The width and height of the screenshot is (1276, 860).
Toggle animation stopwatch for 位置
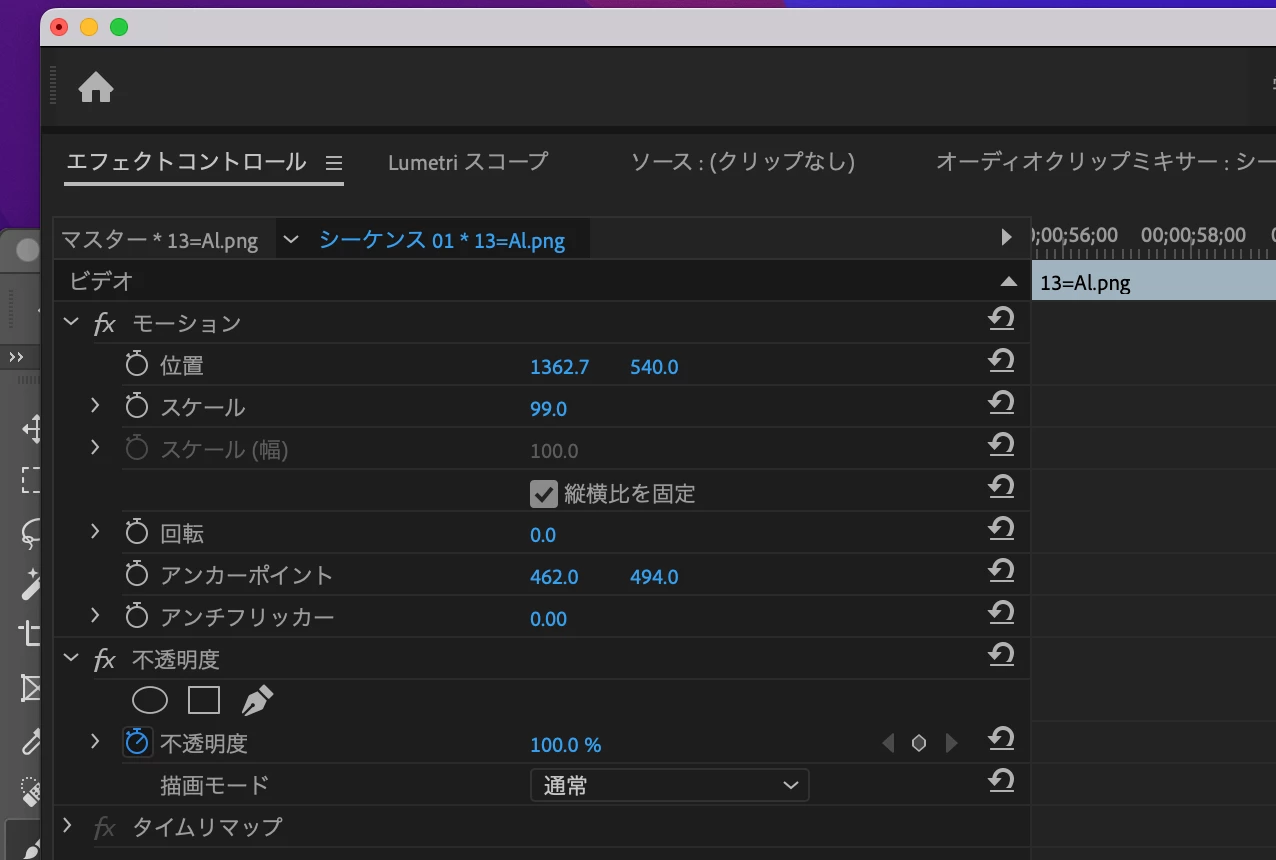click(136, 365)
